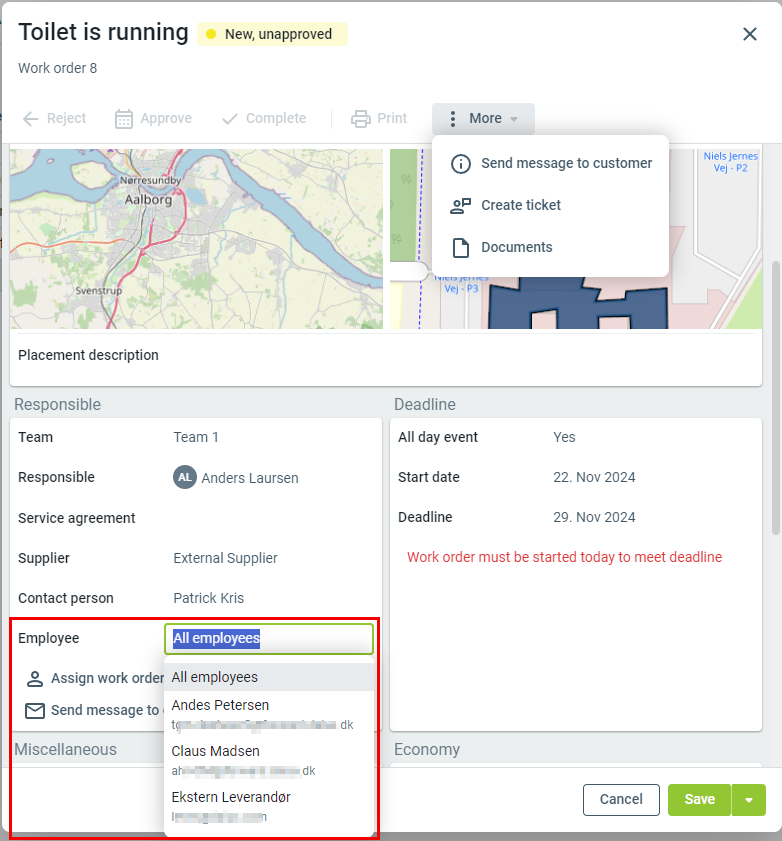The height and width of the screenshot is (841, 782).
Task: Click the Send message envelope icon
Action: (x=35, y=711)
